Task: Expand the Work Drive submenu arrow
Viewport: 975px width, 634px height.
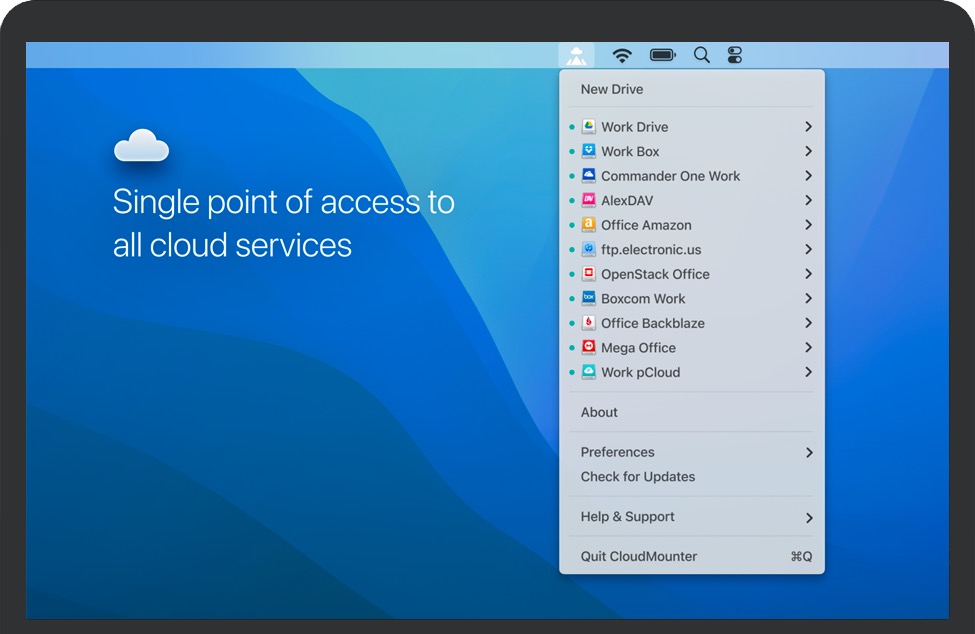Action: click(808, 126)
